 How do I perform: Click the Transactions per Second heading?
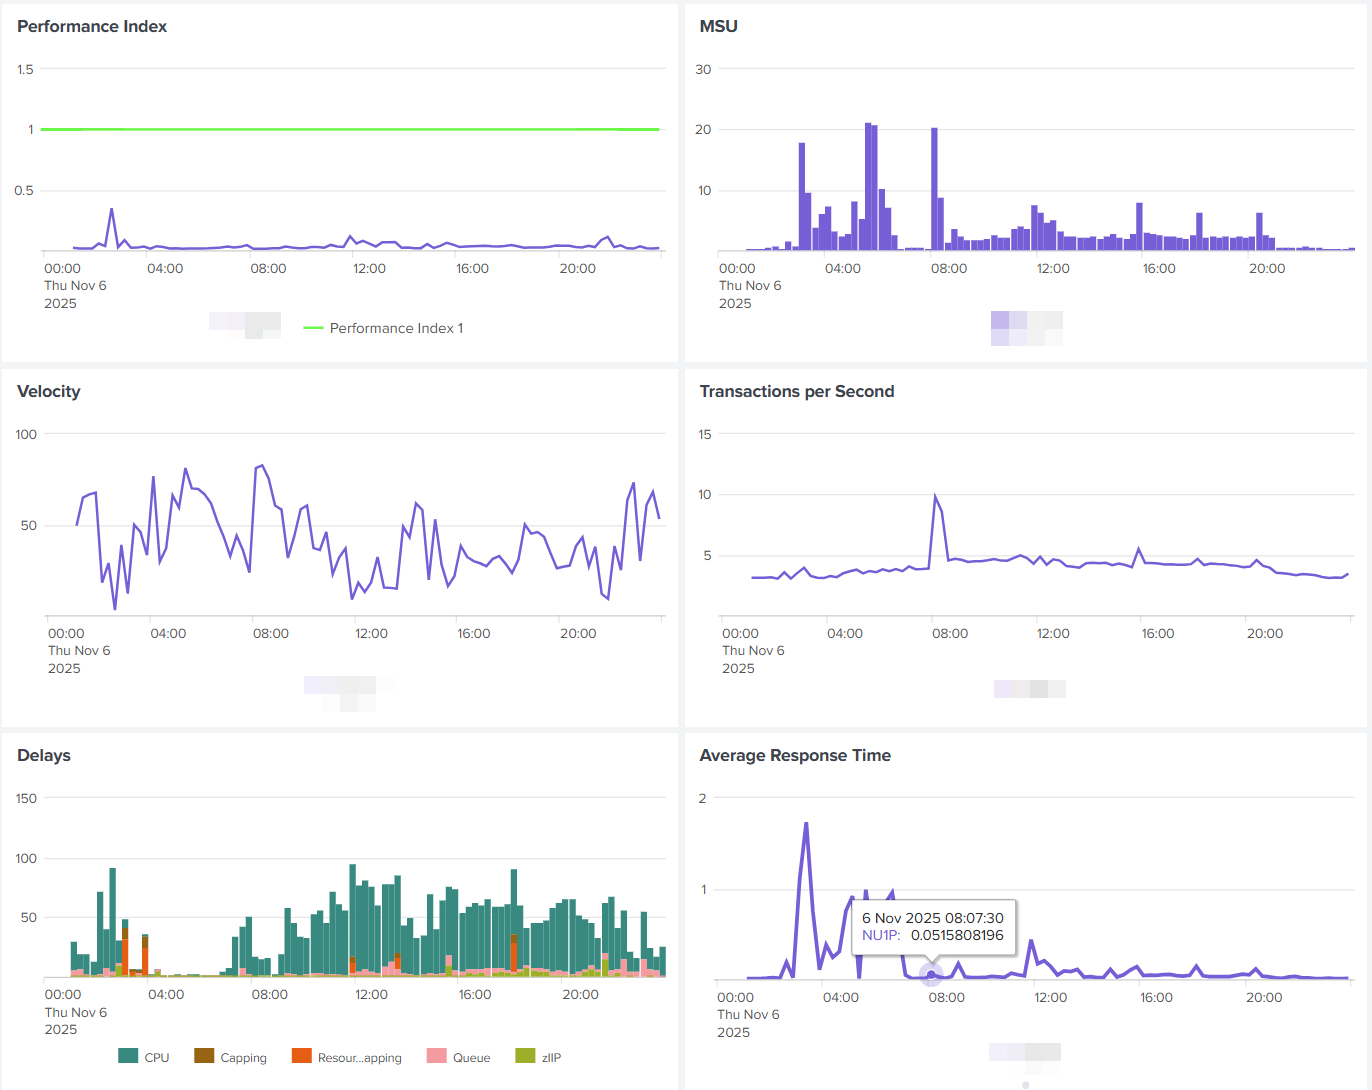coord(797,392)
